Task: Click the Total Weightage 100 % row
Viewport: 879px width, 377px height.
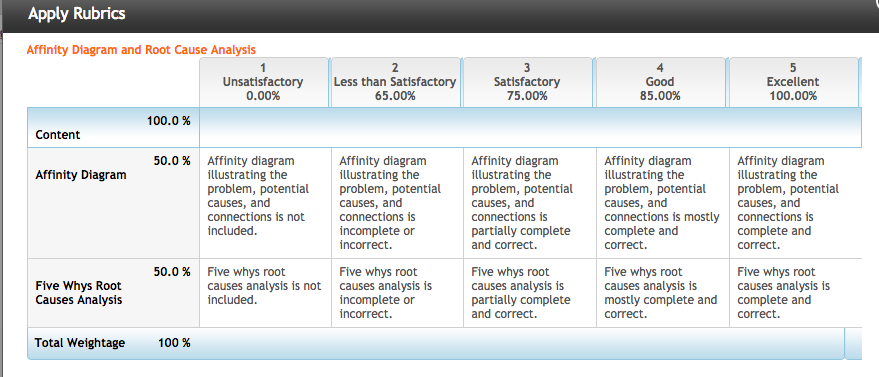Action: 436,343
